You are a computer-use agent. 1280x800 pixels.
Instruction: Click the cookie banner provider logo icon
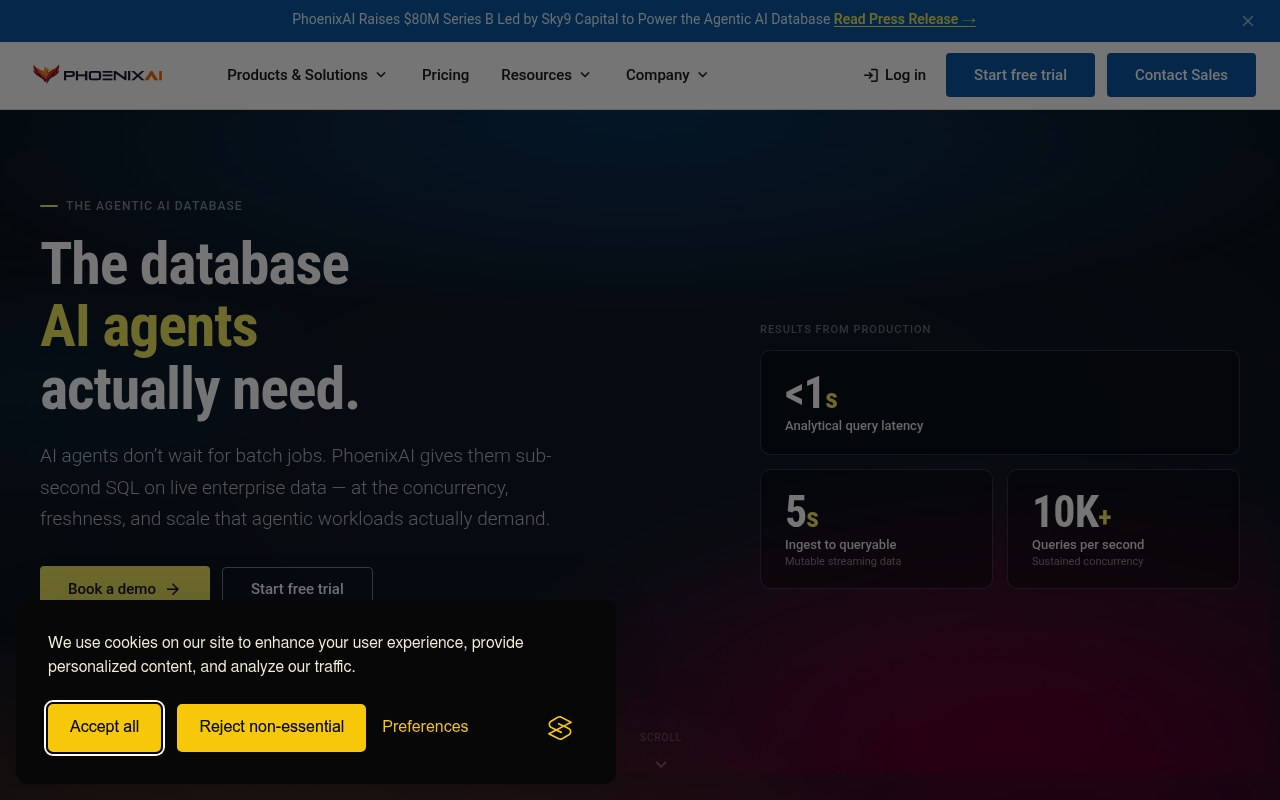pyautogui.click(x=560, y=728)
